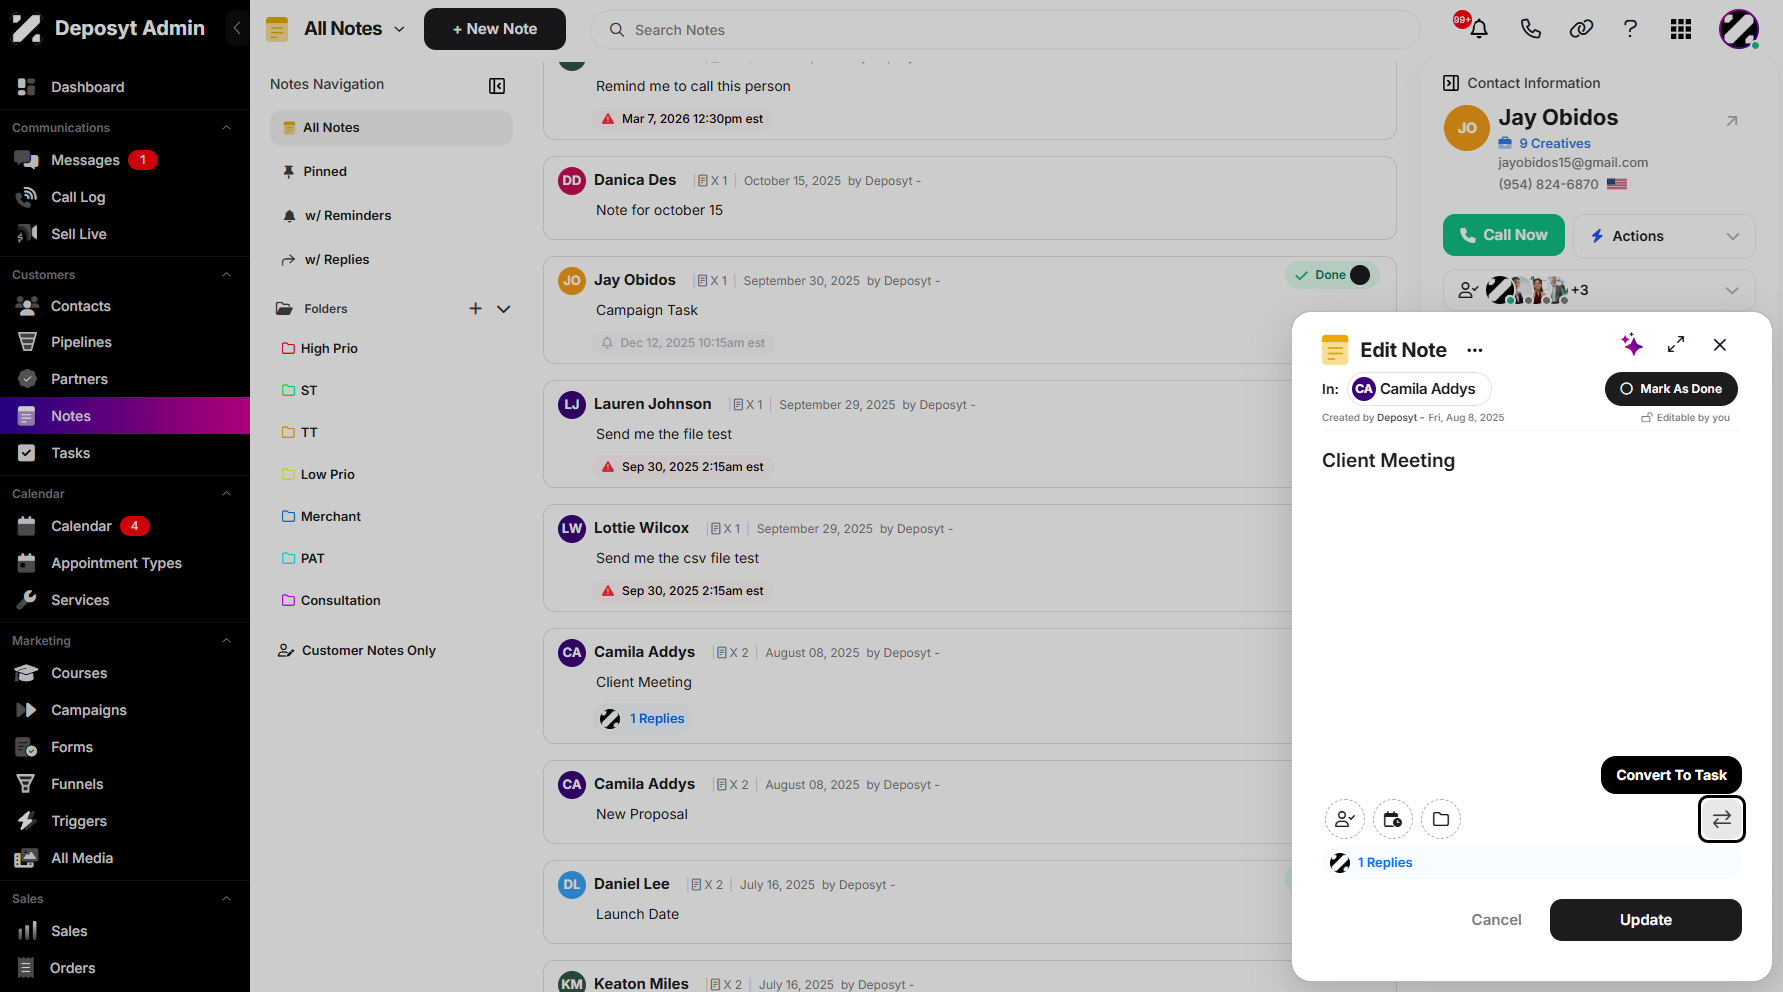This screenshot has height=992, width=1783.
Task: Collapse the Communications sidebar section
Action: tap(226, 128)
